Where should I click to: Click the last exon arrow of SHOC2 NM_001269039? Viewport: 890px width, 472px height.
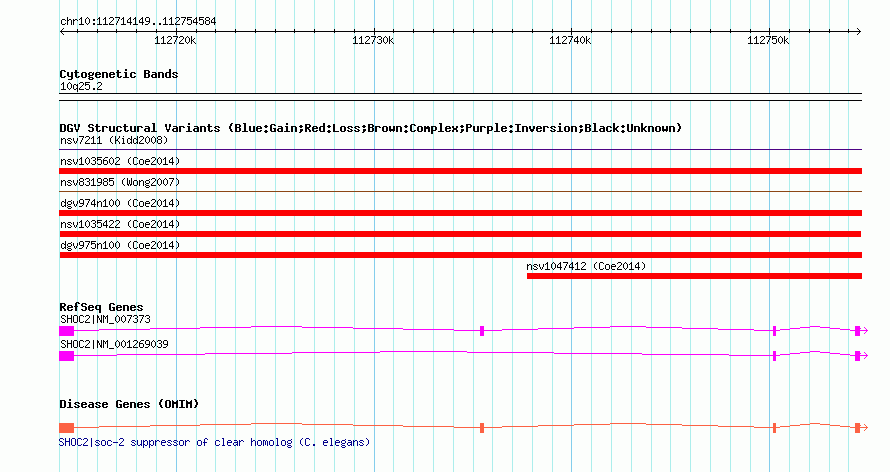pos(861,356)
